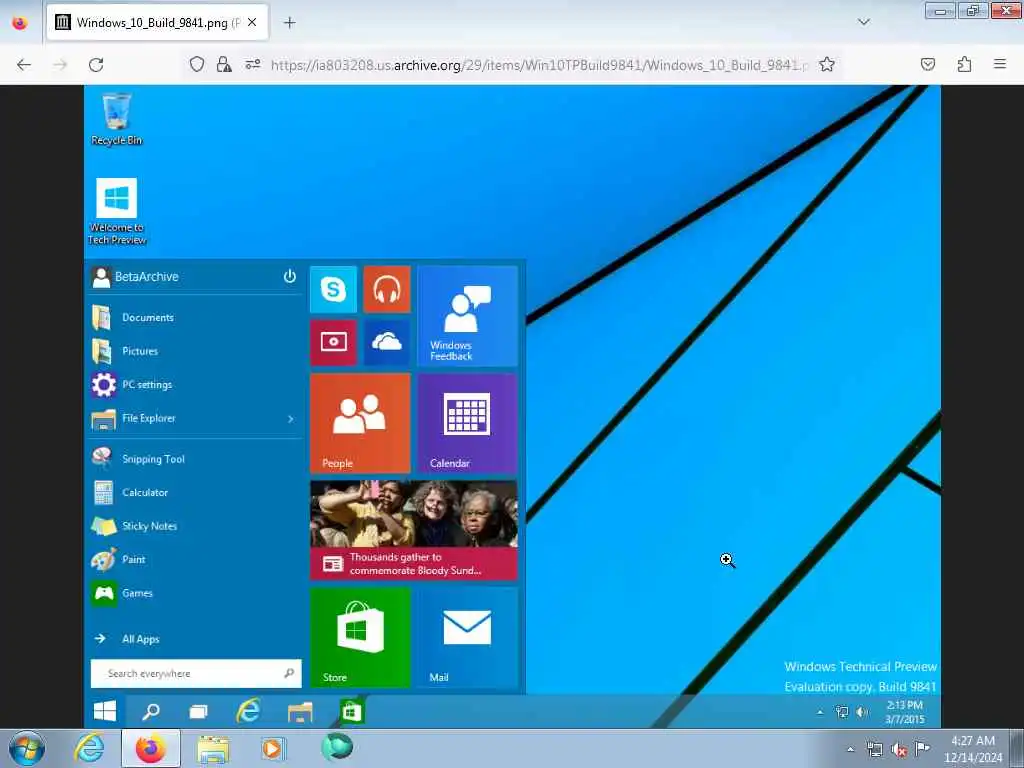Click the muted volume icon in system tray
This screenshot has width=1024, height=768.
click(x=899, y=750)
